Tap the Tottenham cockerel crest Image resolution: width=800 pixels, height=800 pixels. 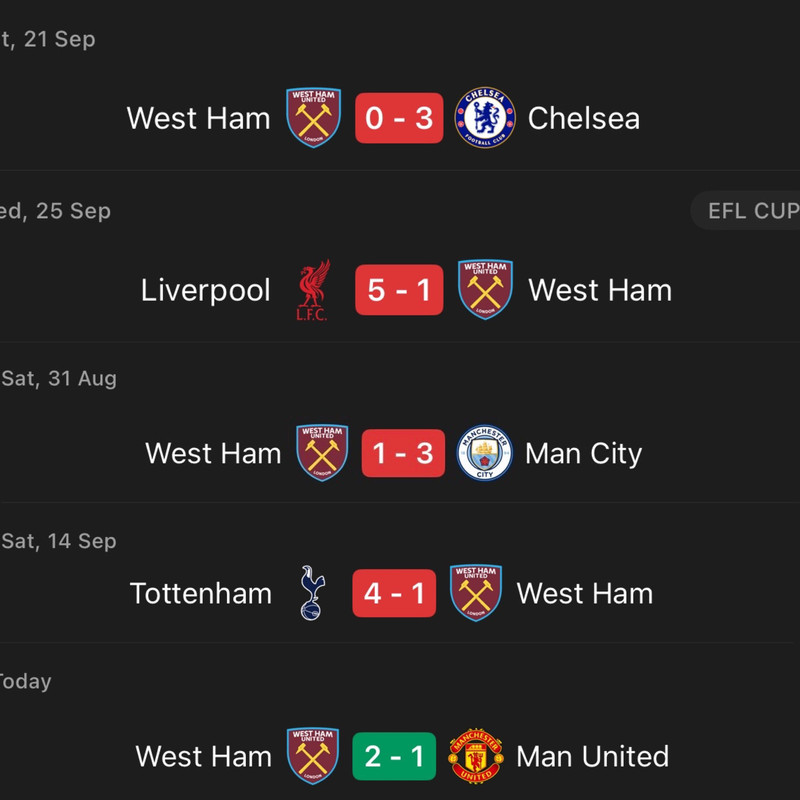[x=312, y=593]
